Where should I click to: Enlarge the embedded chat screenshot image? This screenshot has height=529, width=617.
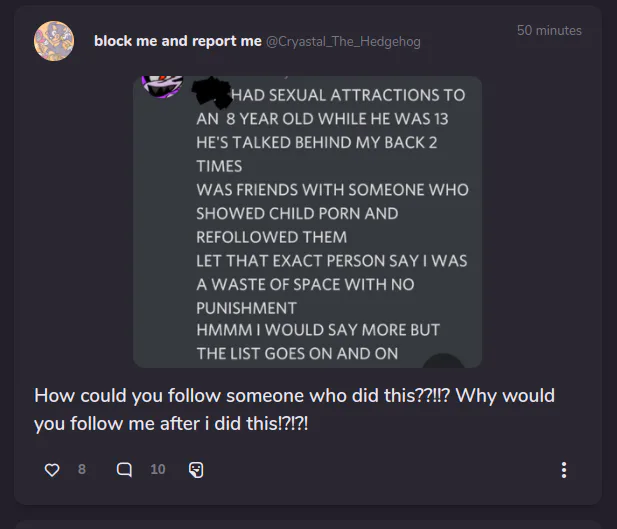307,222
